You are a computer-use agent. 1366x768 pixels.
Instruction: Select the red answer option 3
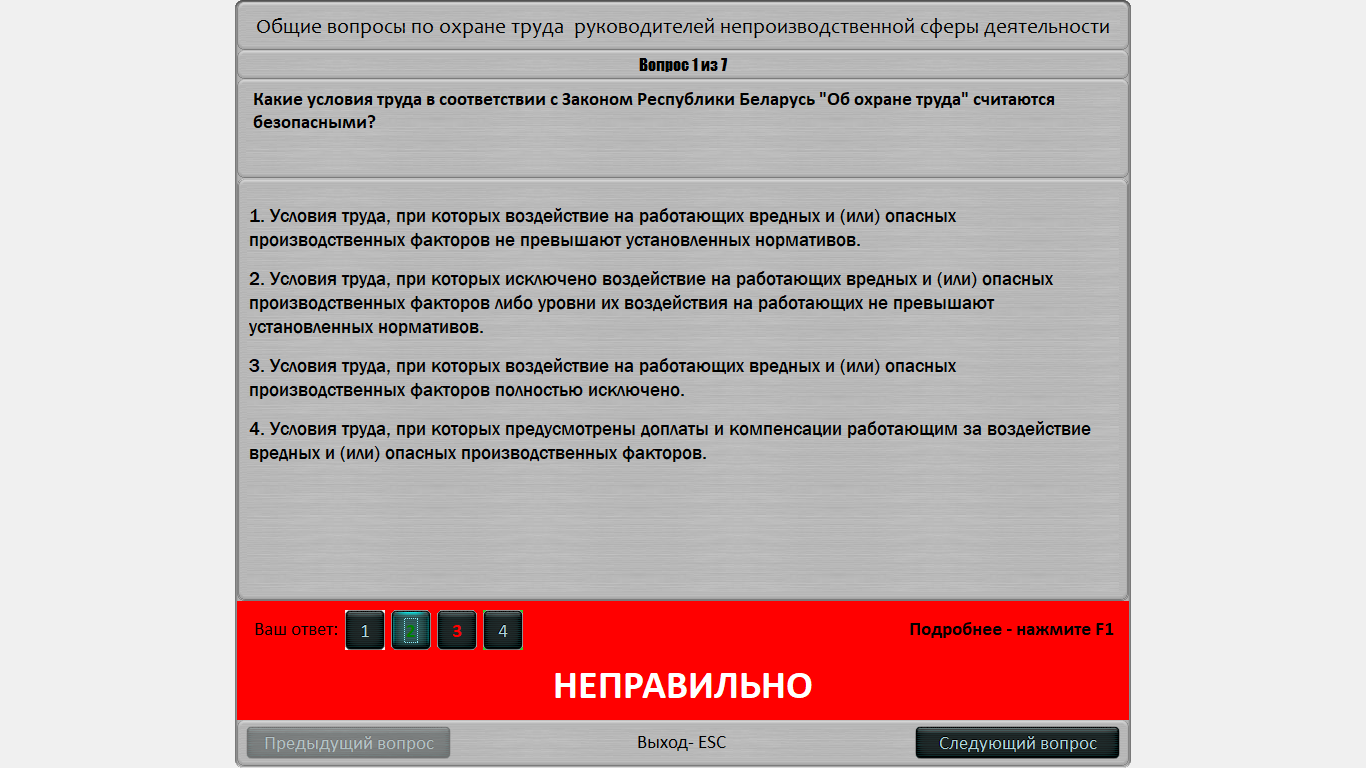pos(457,630)
